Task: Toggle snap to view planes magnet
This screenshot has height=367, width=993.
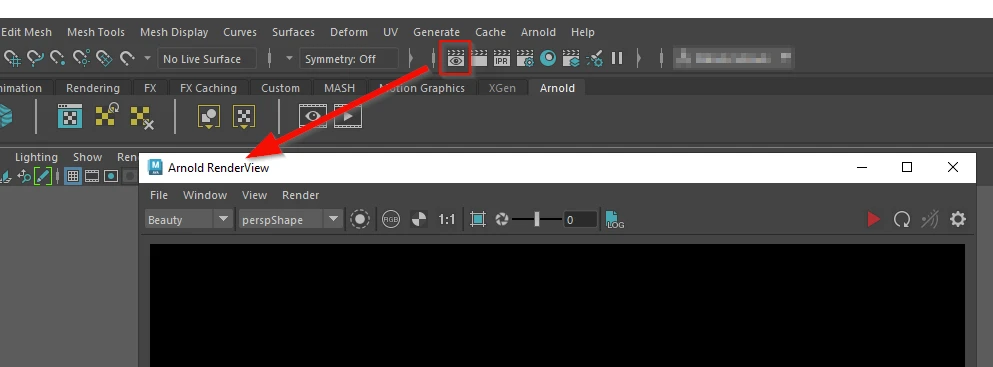Action: 104,59
